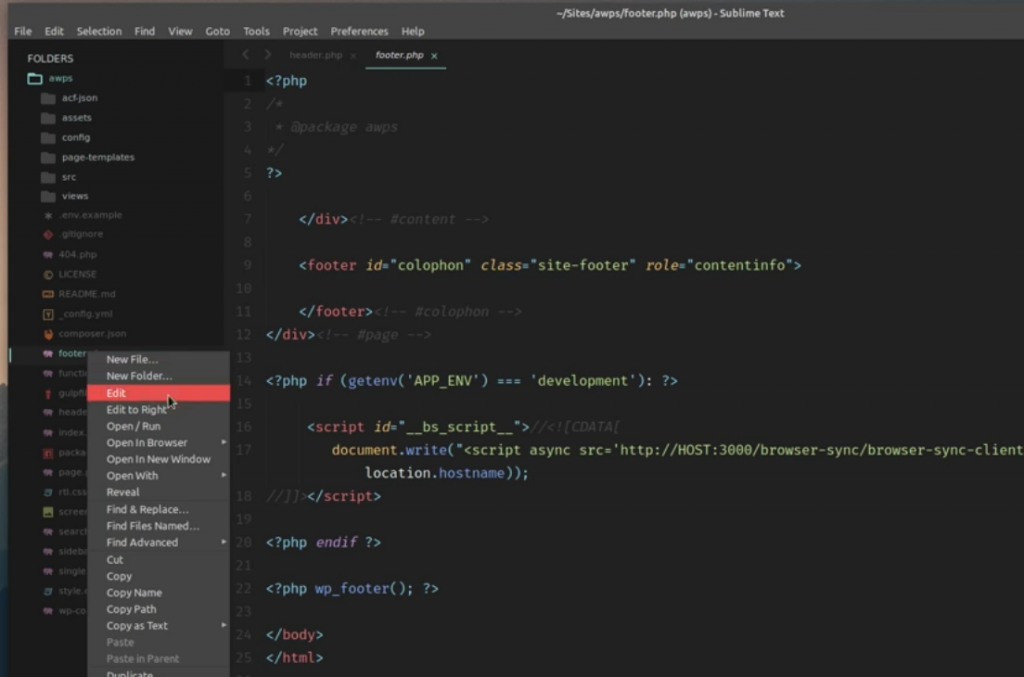1024x677 pixels.
Task: Open the Preferences menu
Action: click(x=359, y=31)
